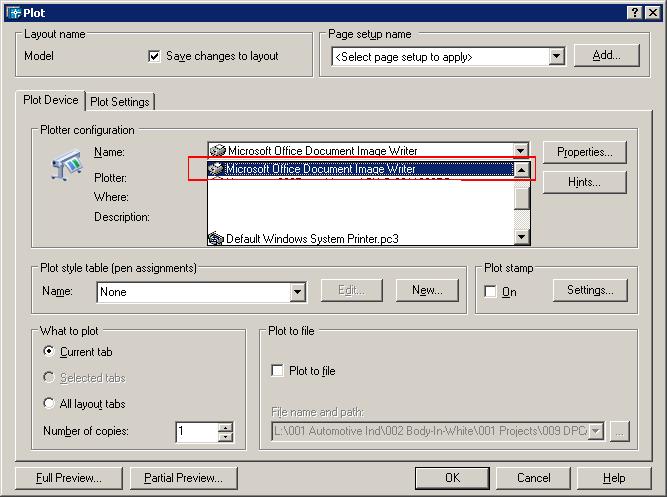Screen dimensions: 667x497
Task: Toggle Save changes to layout checkbox
Action: coord(154,56)
